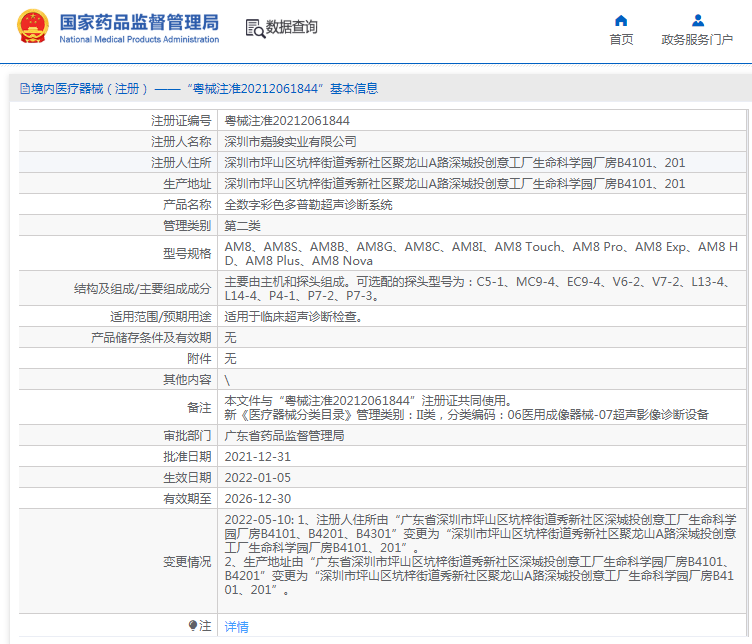Image resolution: width=752 pixels, height=644 pixels.
Task: Click the 审批部门 row label
Action: pyautogui.click(x=187, y=436)
